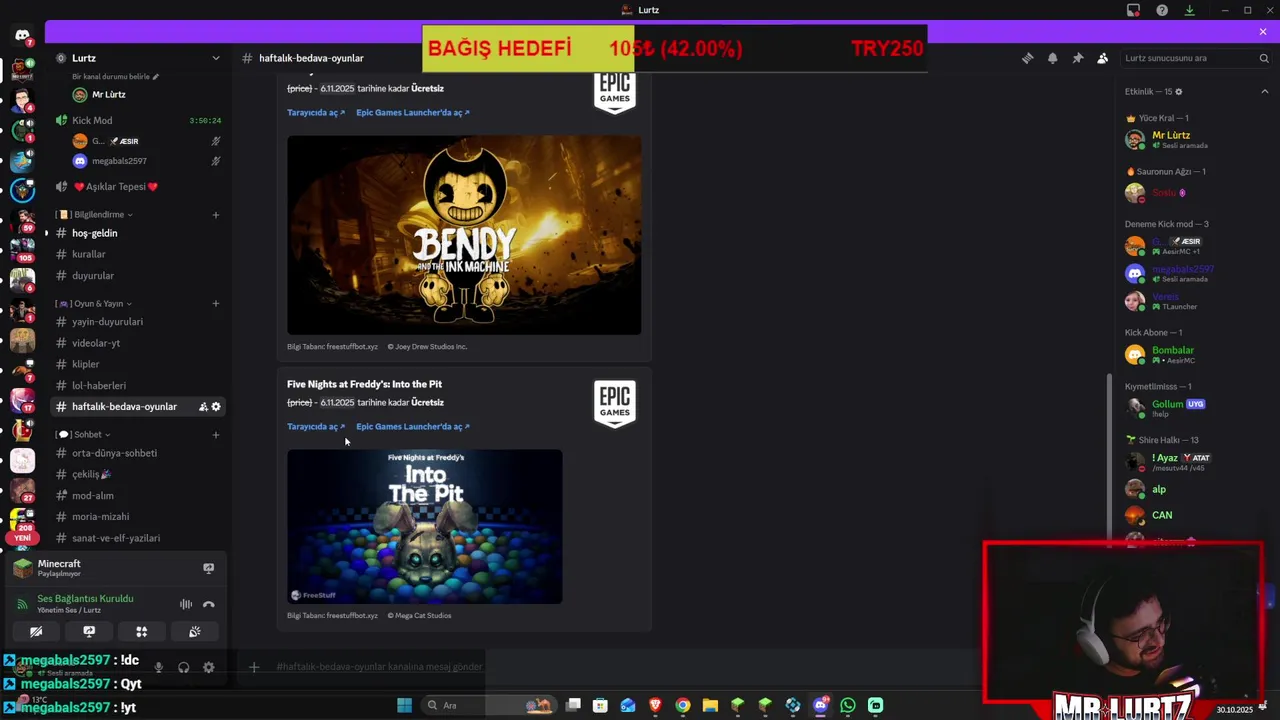Open Windows Start button
The image size is (1280, 720).
pyautogui.click(x=404, y=705)
